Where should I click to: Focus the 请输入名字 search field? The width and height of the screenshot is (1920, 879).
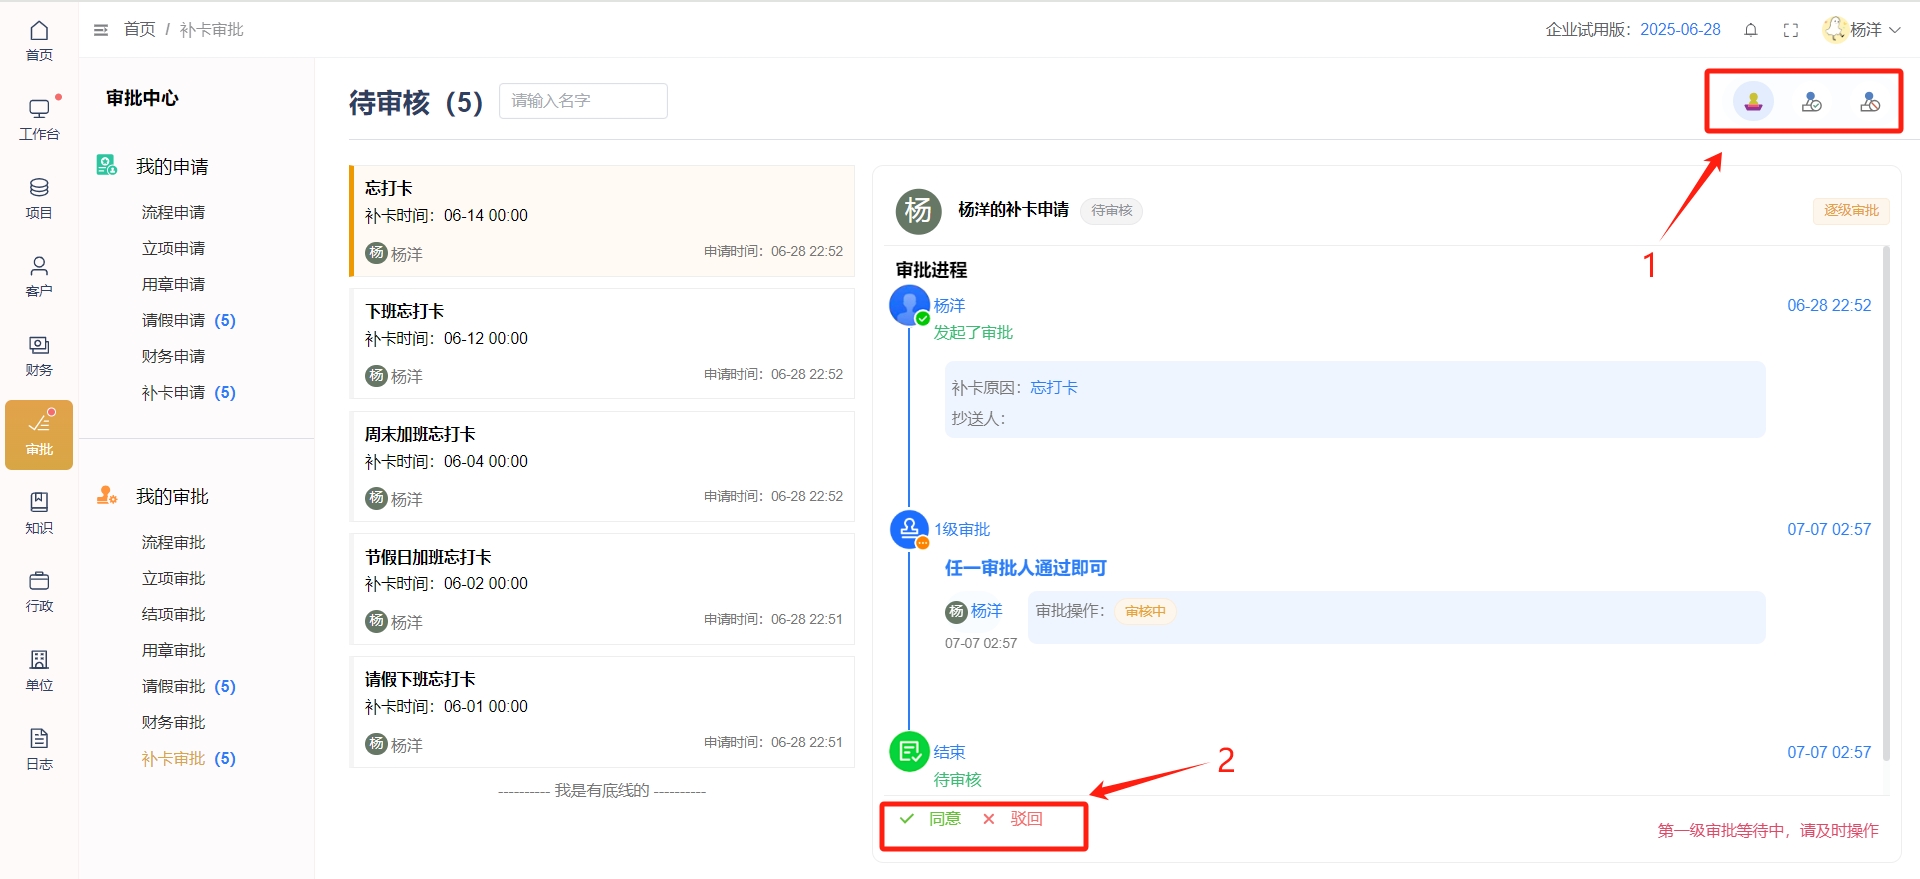(583, 101)
